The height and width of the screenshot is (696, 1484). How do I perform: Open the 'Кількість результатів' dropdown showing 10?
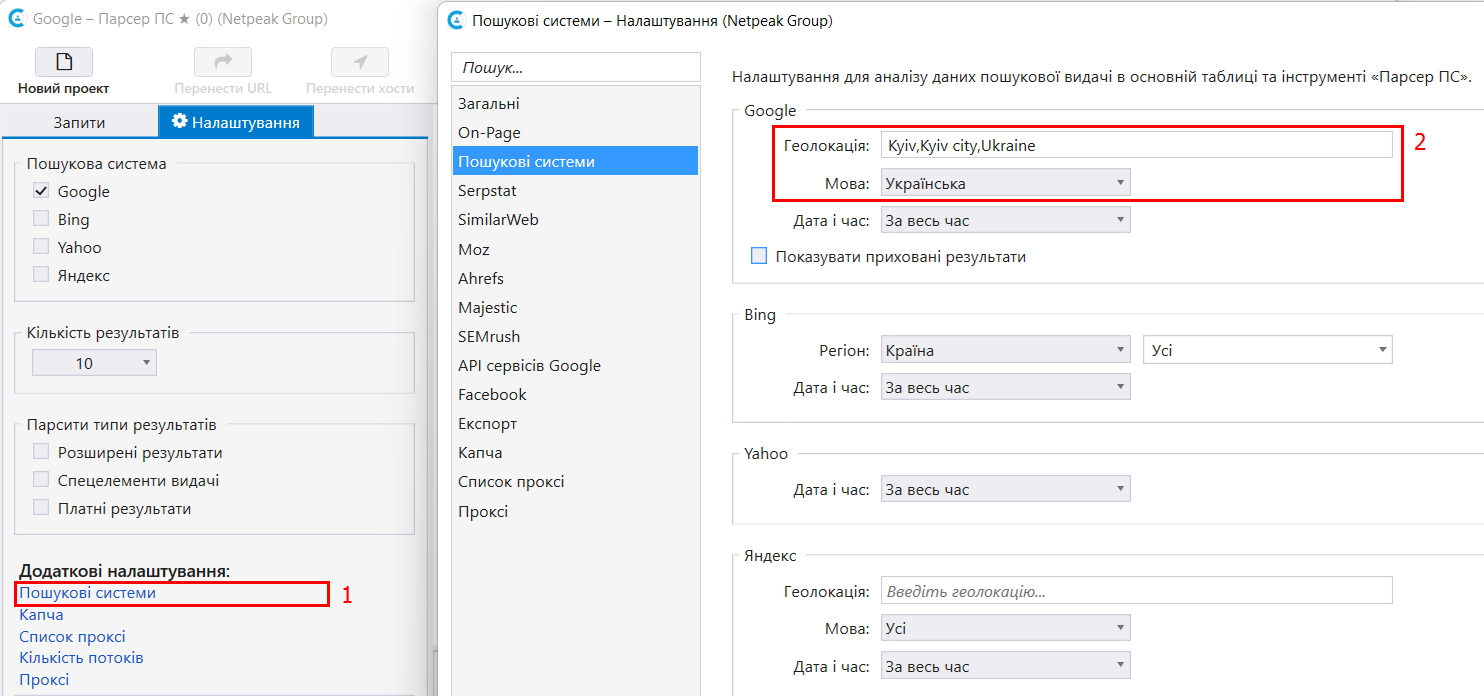[94, 363]
